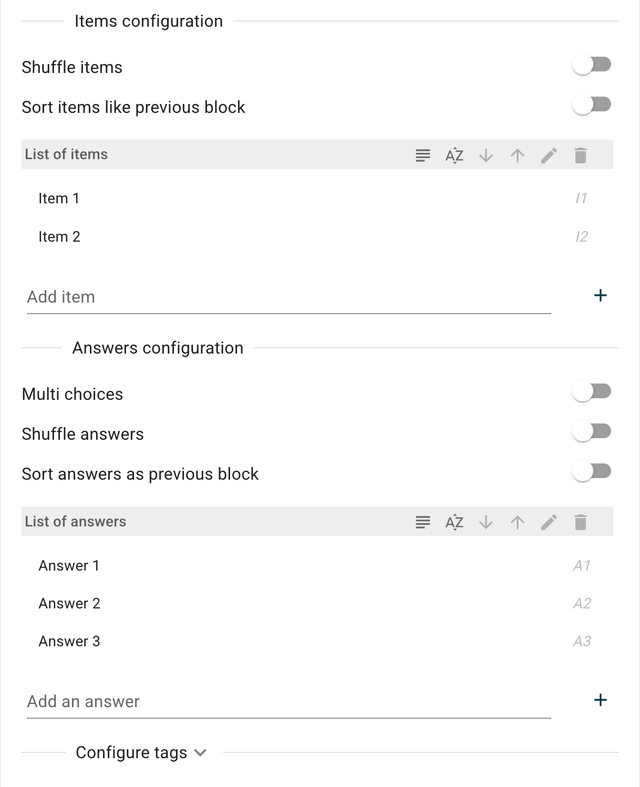This screenshot has height=787, width=640.
Task: Click the Add item text field
Action: 288,297
